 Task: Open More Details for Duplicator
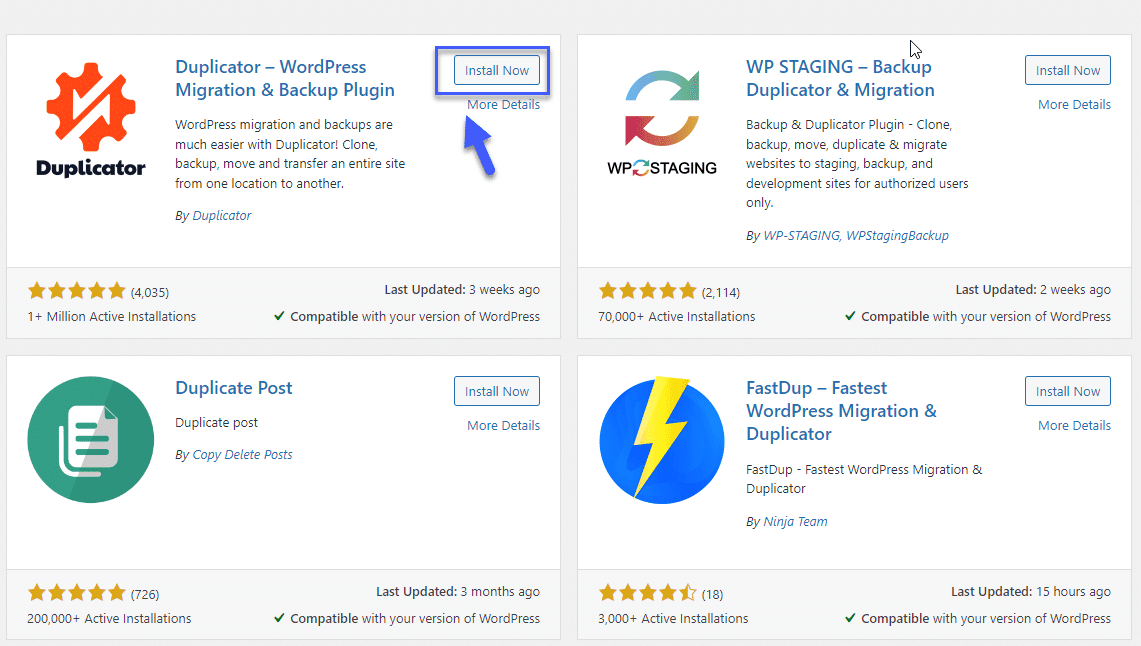504,104
